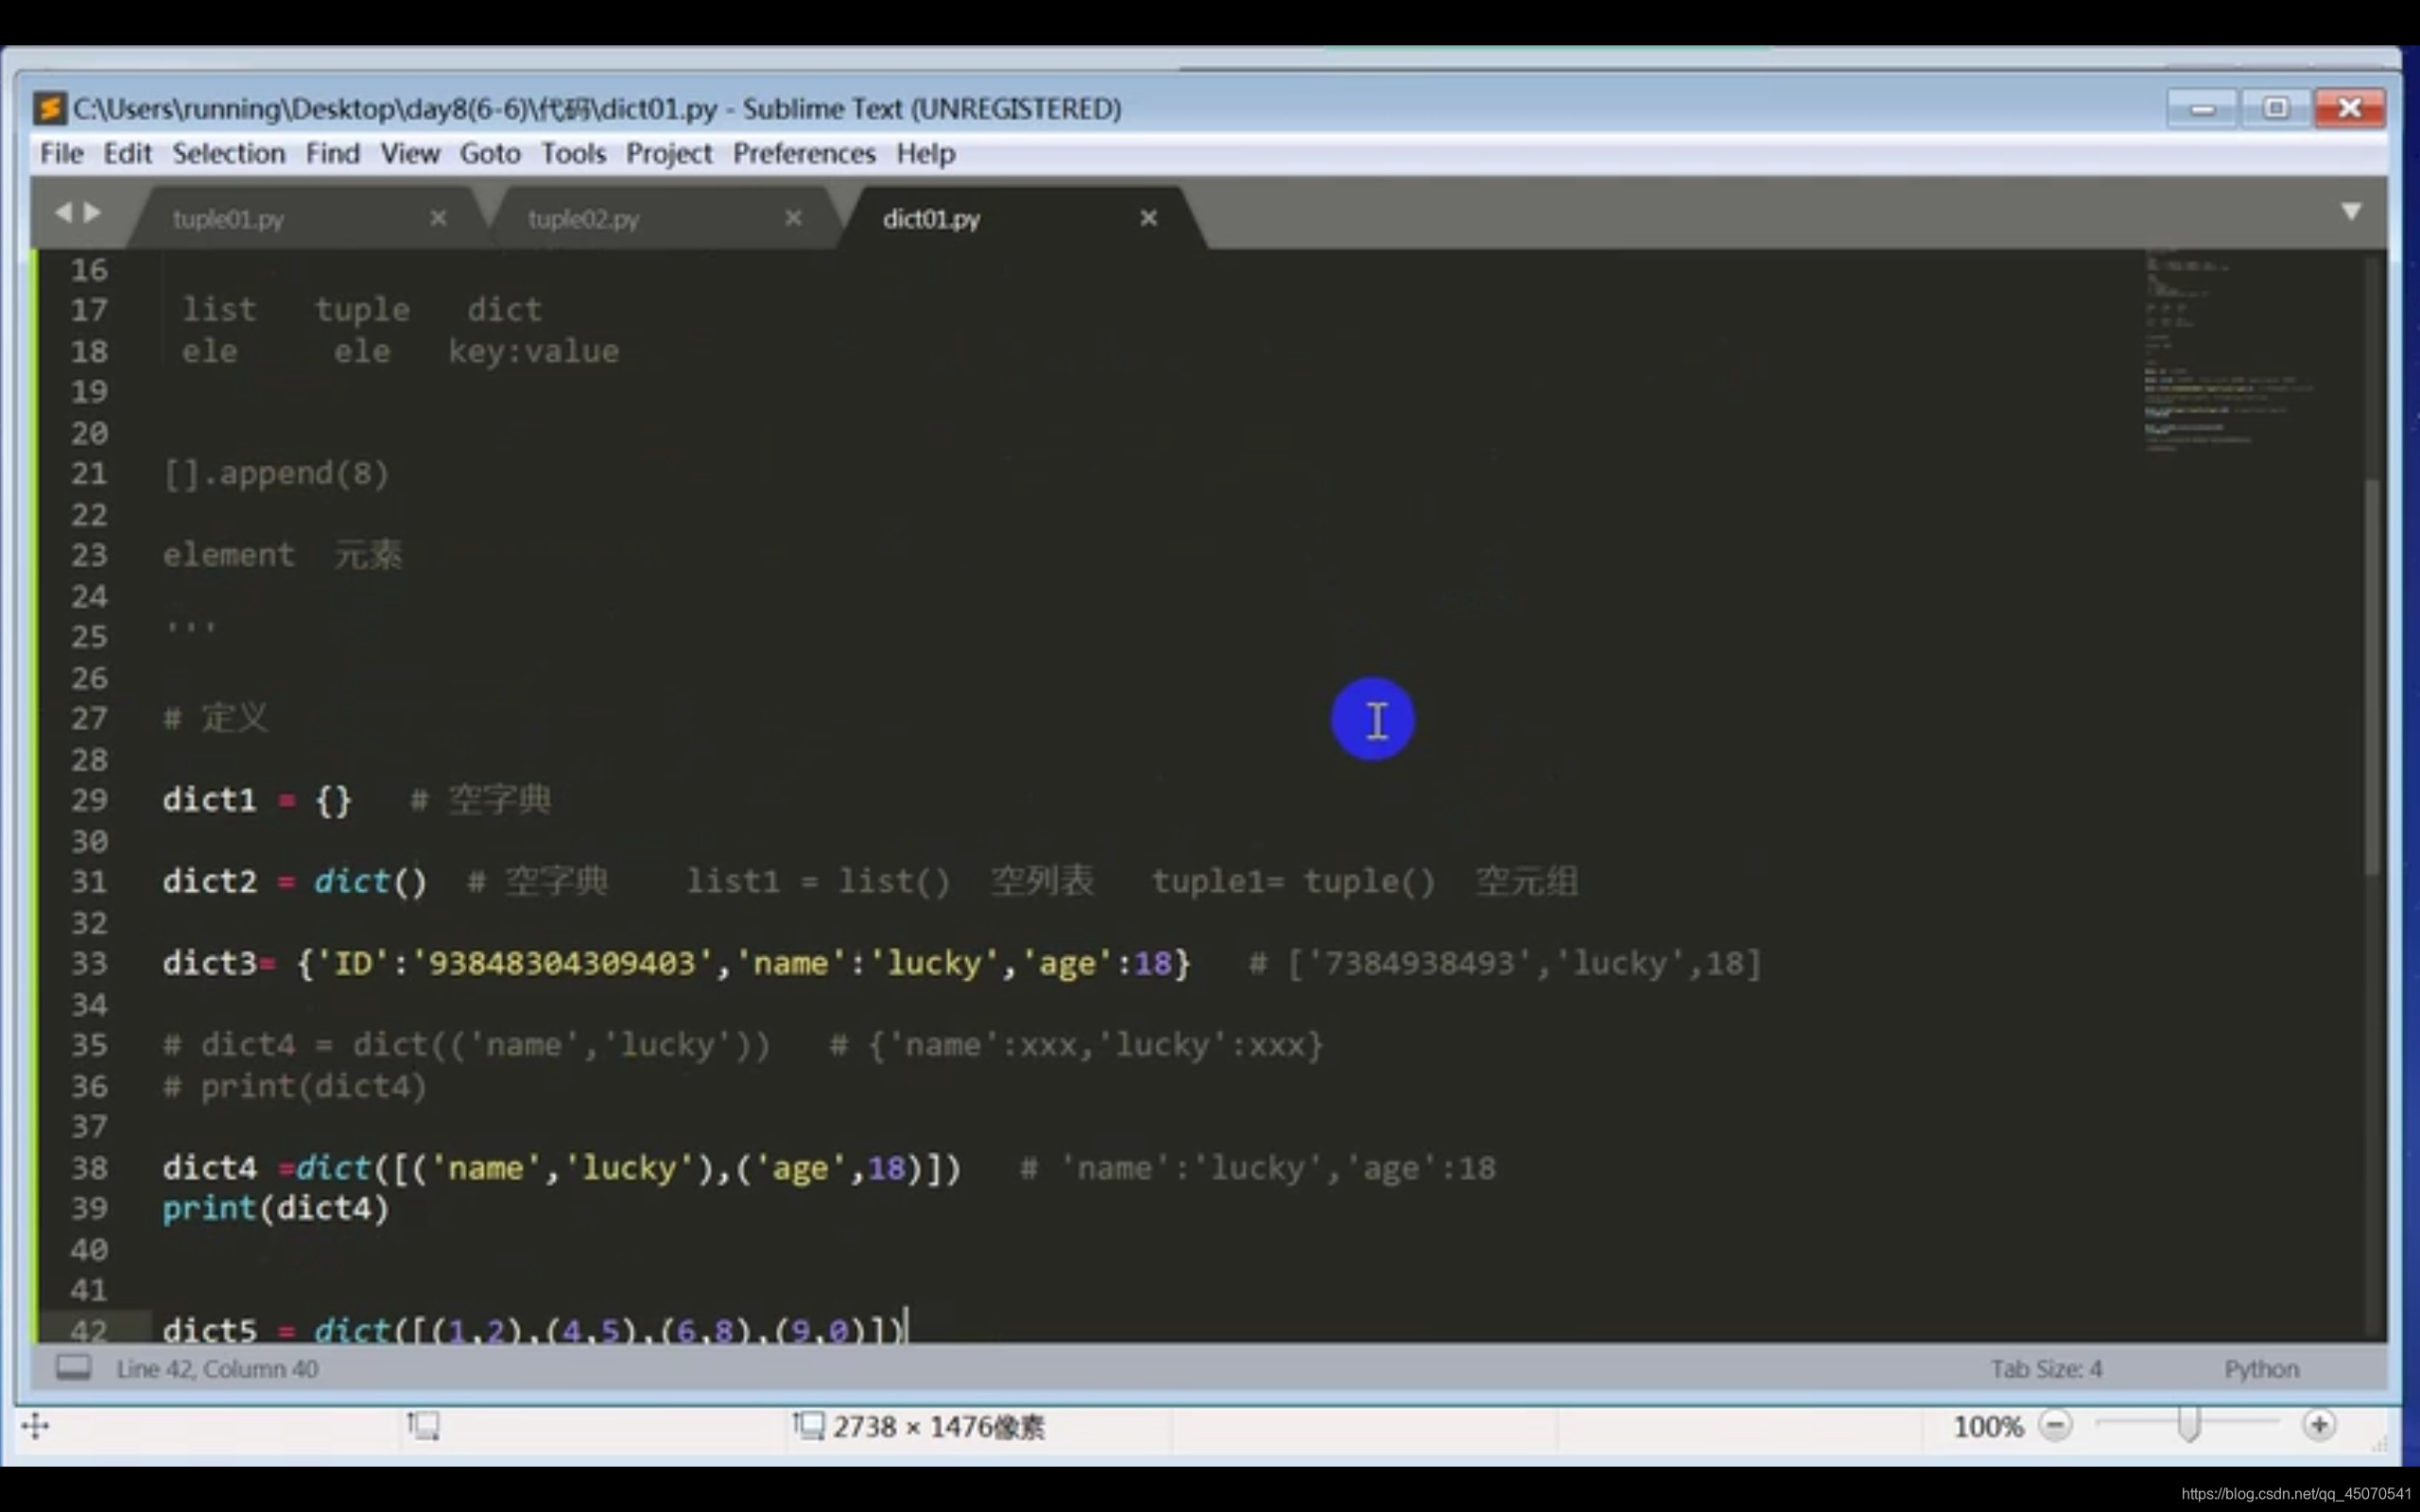Viewport: 2420px width, 1512px height.
Task: Close the dict01.py tab
Action: tap(1148, 218)
